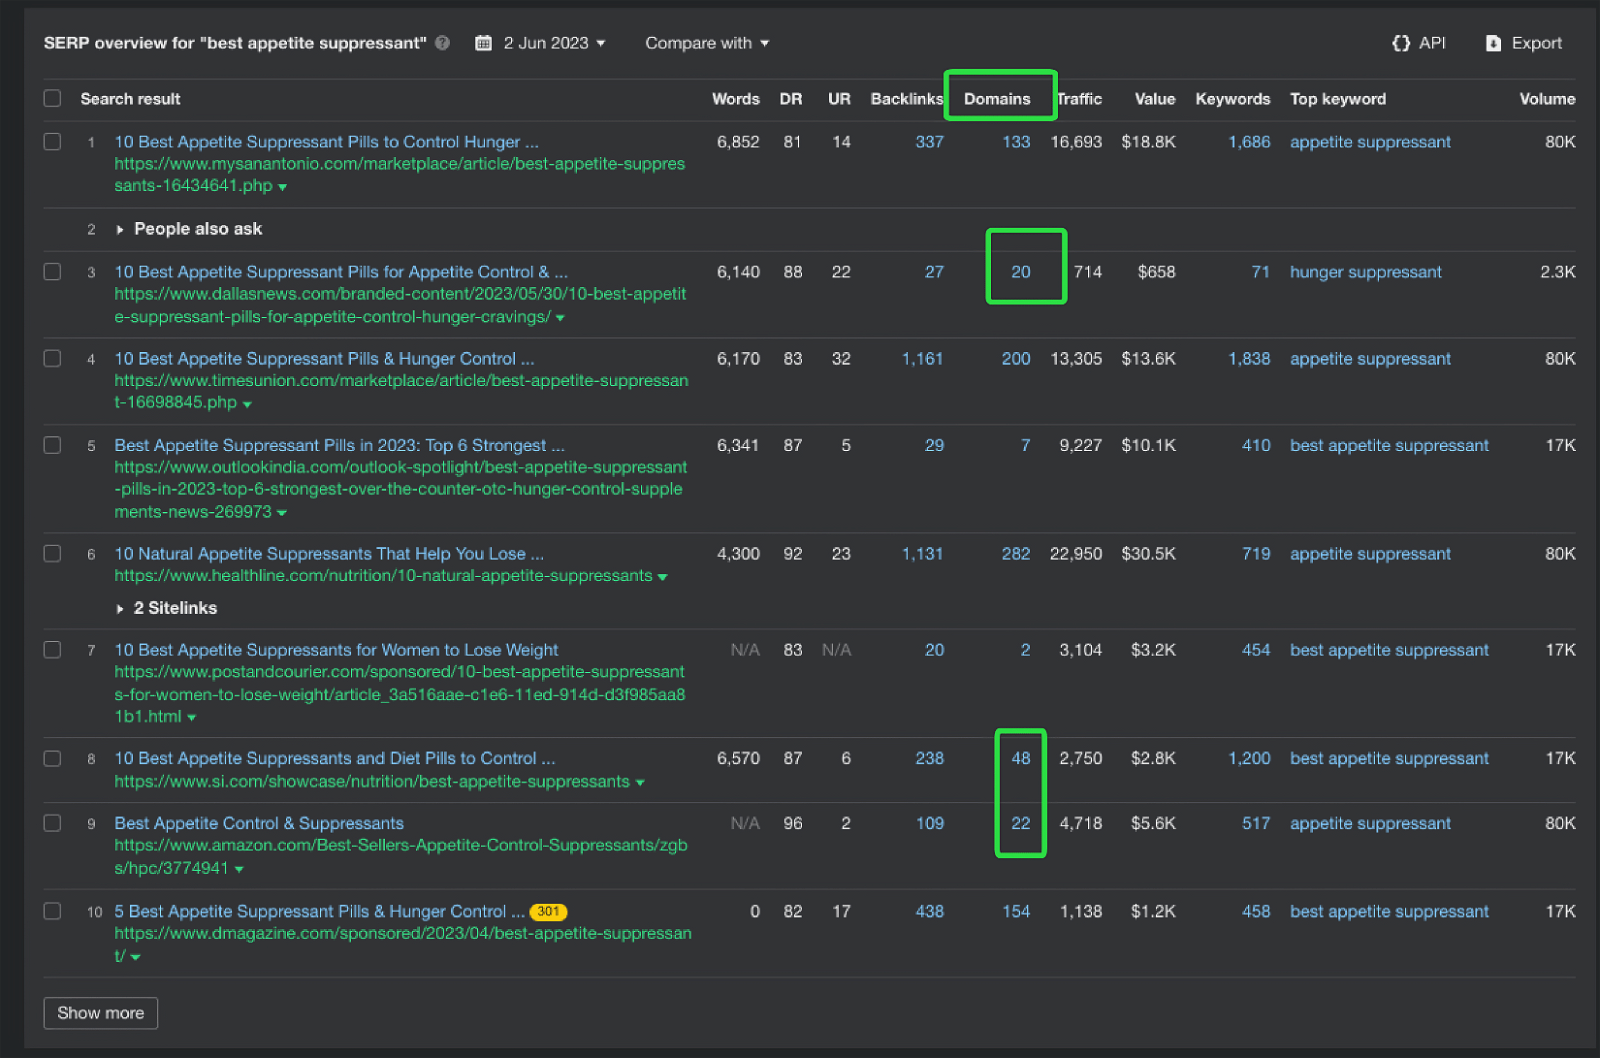Click the 301 redirect badge on result 10
The height and width of the screenshot is (1058, 1600).
coord(548,912)
